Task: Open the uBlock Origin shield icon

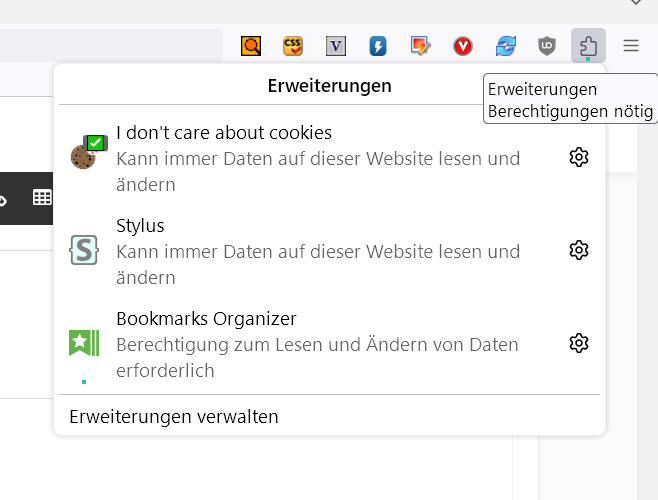Action: [546, 46]
